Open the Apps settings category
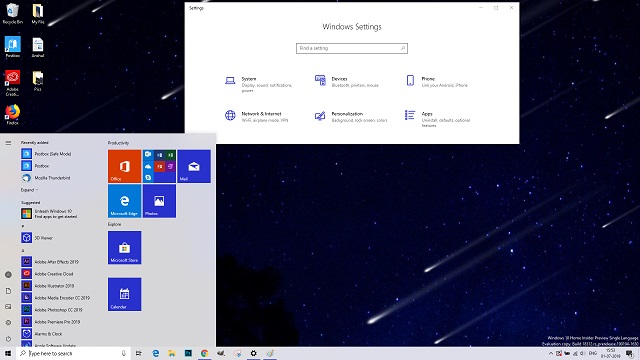This screenshot has width=640, height=360. click(439, 118)
